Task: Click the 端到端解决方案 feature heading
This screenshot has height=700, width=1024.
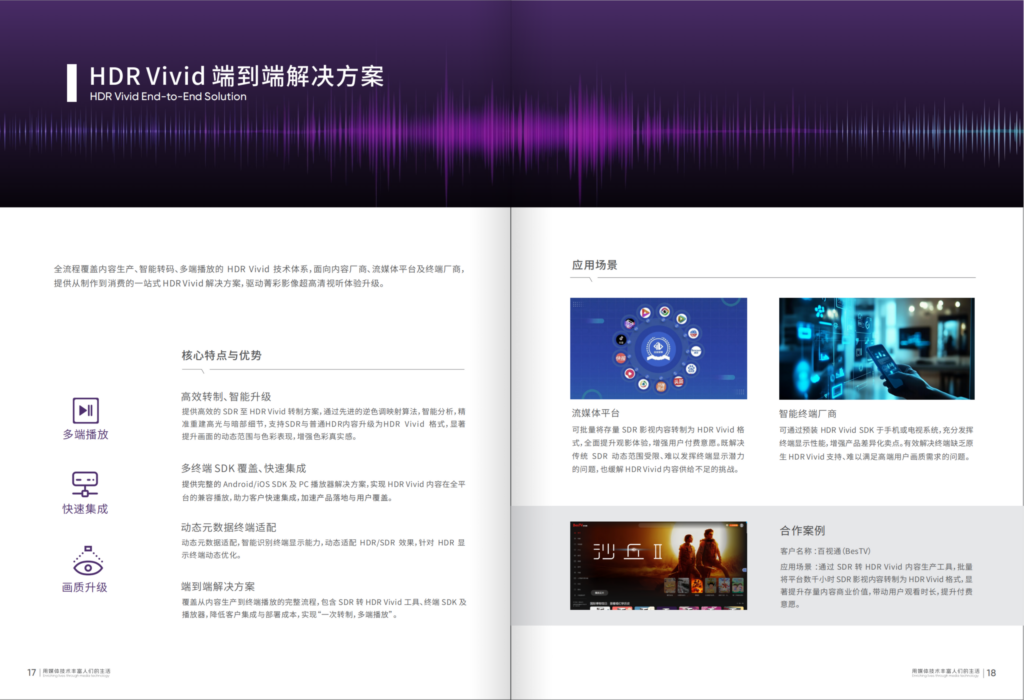Action: [218, 587]
